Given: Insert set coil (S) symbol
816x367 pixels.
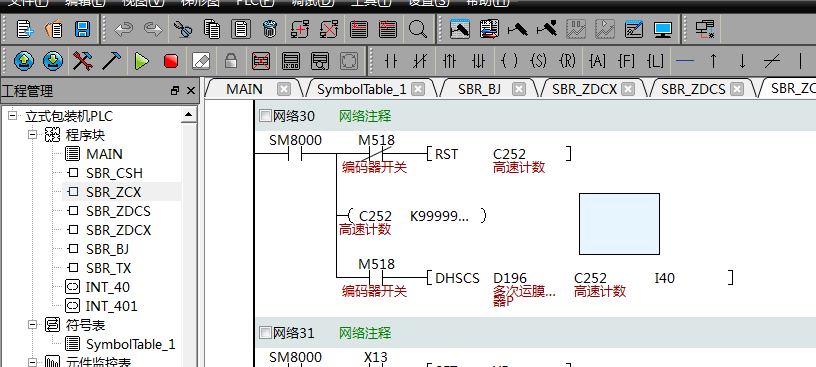Looking at the screenshot, I should point(538,61).
